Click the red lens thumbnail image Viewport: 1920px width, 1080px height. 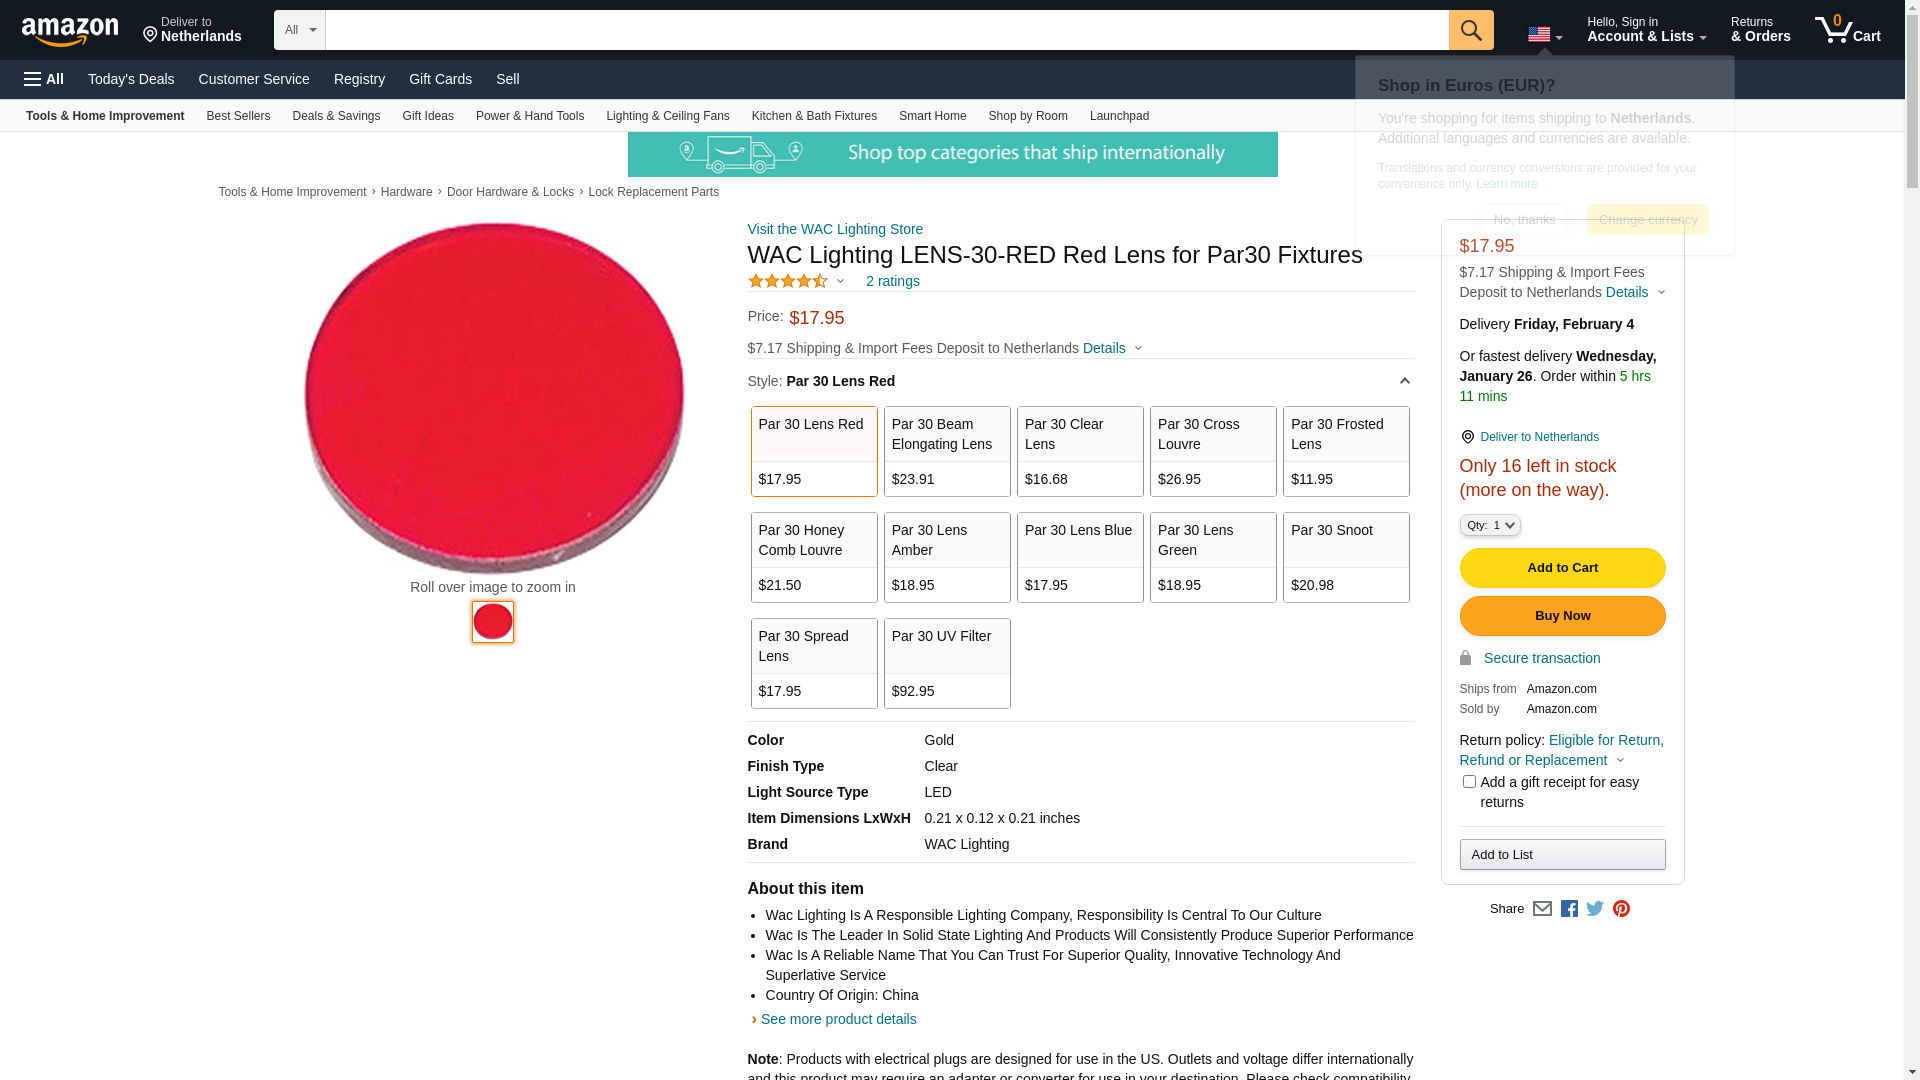(493, 622)
